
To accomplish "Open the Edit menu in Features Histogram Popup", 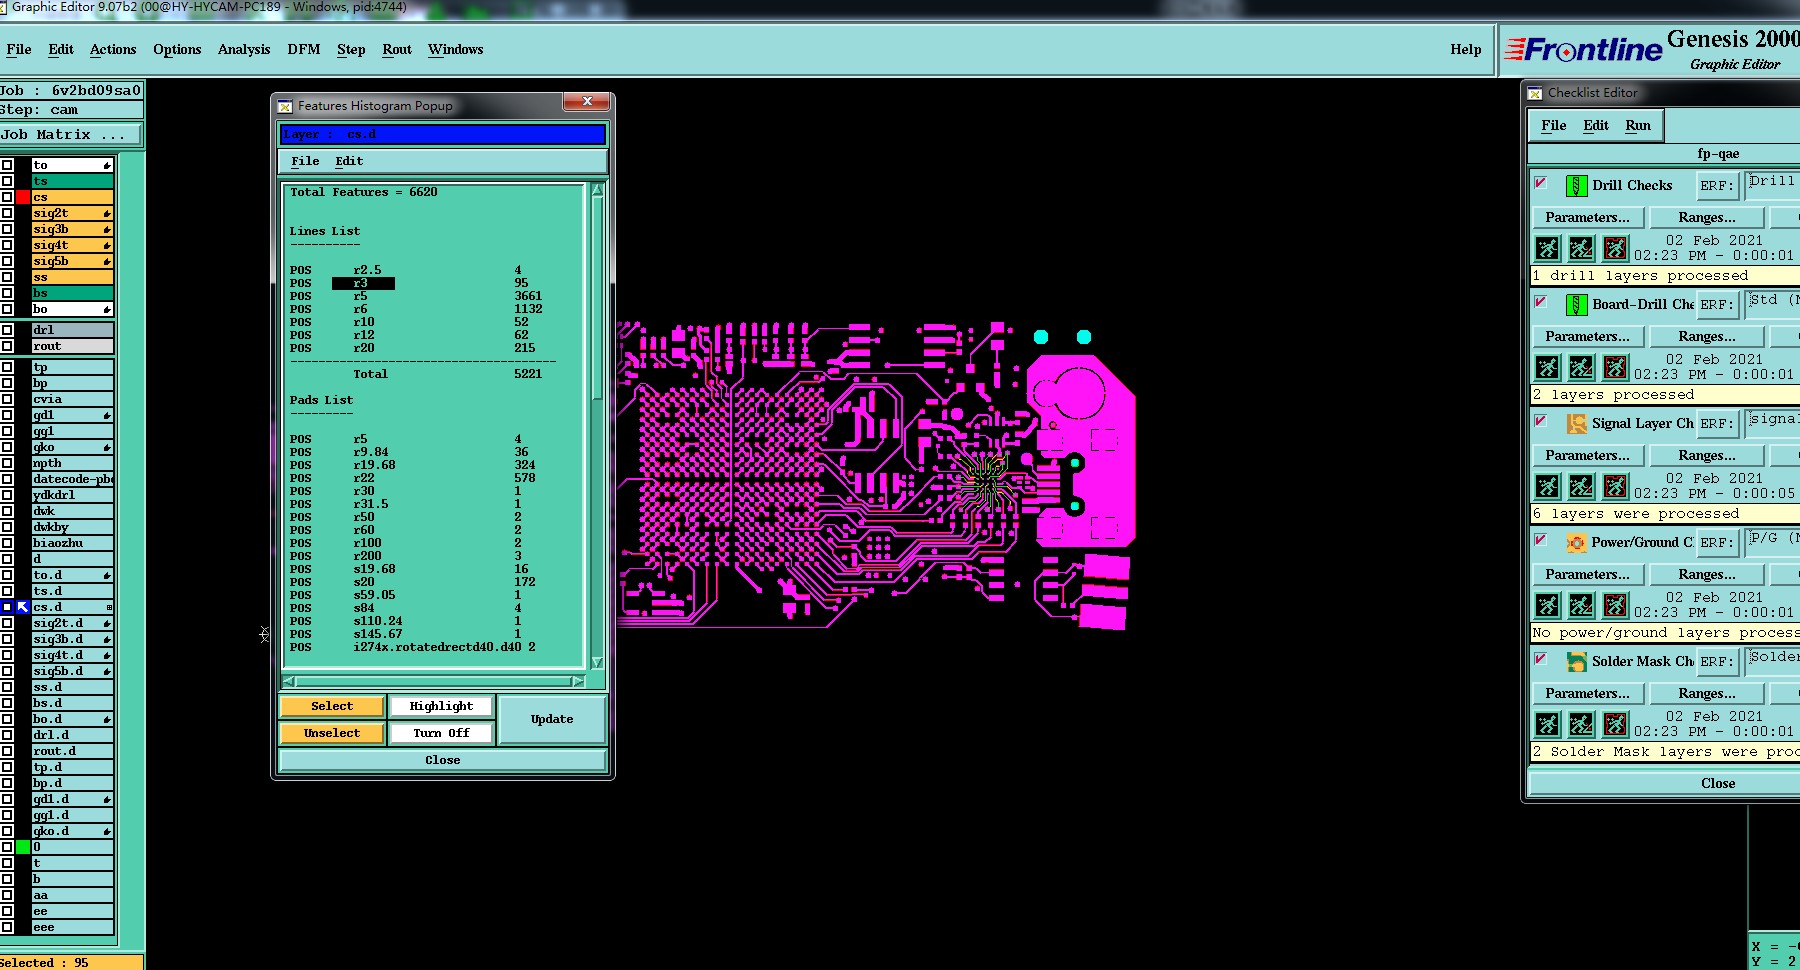I will 349,161.
